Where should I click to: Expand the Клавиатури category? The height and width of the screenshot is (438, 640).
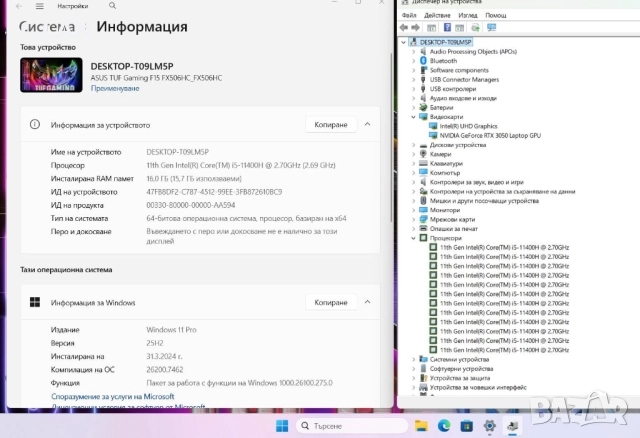coord(414,163)
